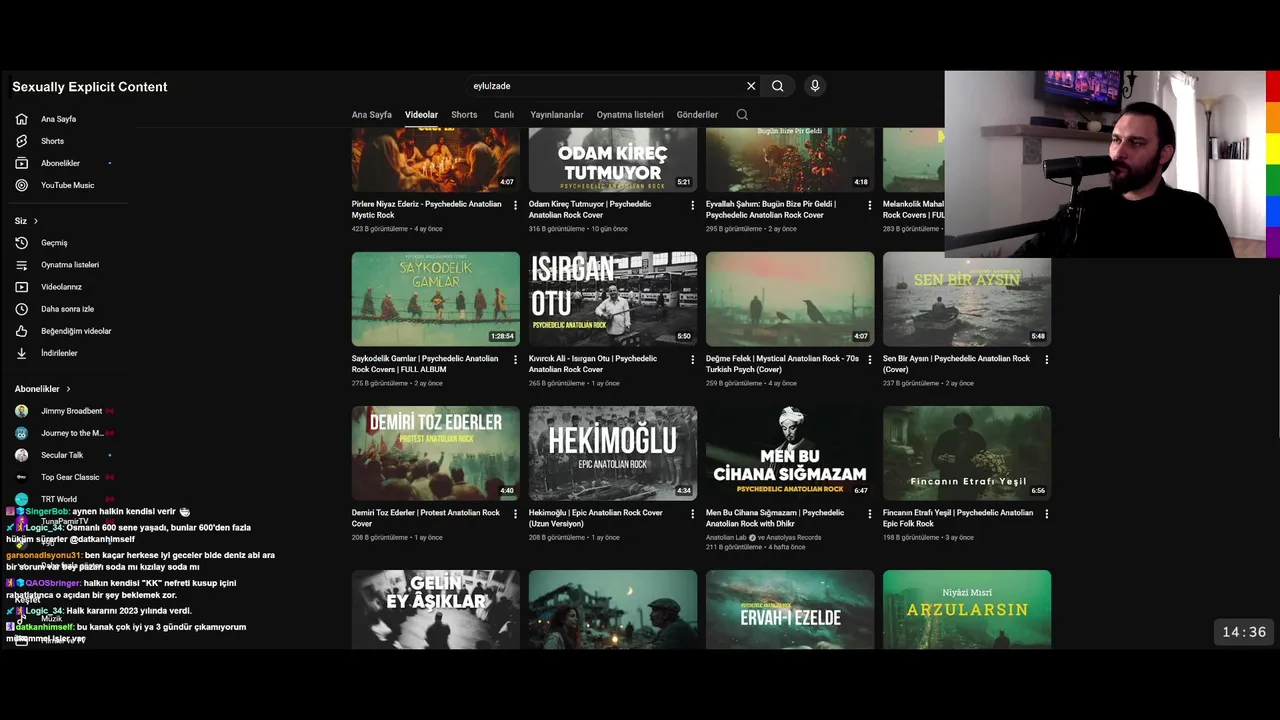Open Journey to the M... subscription
This screenshot has height=720, width=1280.
(x=71, y=433)
